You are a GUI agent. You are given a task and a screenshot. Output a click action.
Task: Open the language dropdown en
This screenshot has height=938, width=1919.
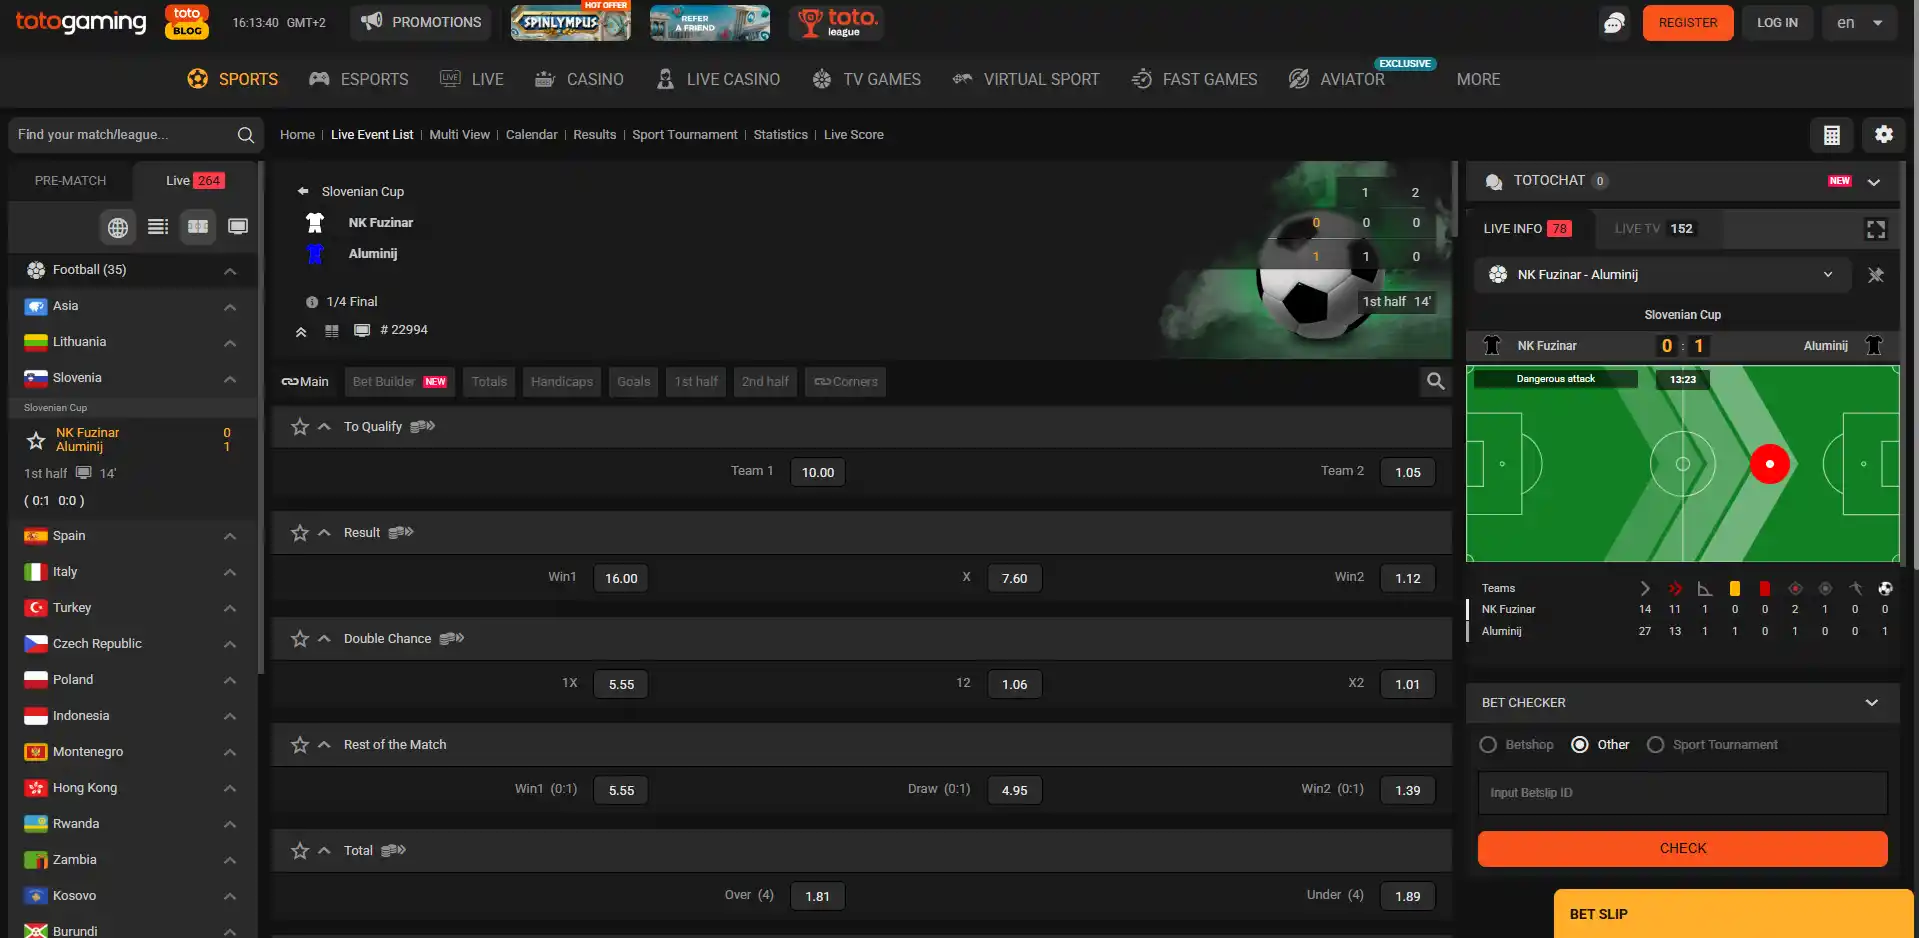[x=1859, y=23]
